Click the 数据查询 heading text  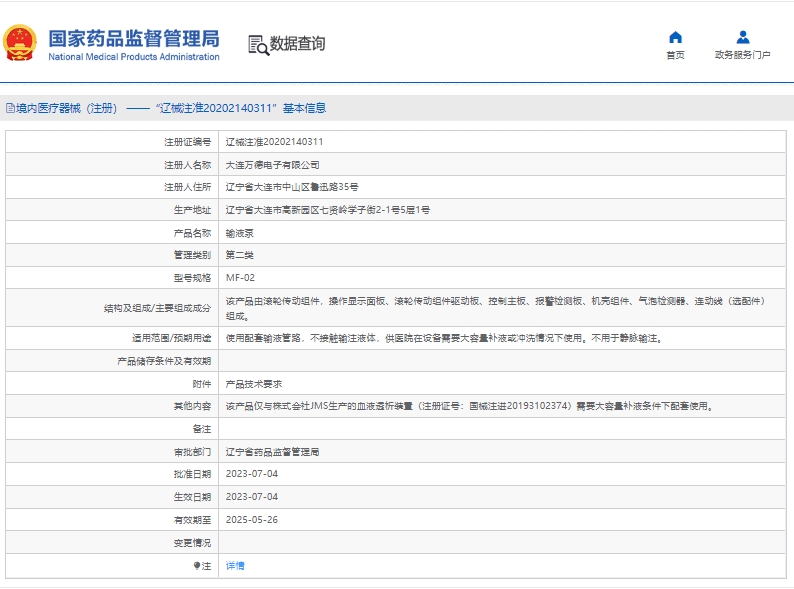click(297, 44)
